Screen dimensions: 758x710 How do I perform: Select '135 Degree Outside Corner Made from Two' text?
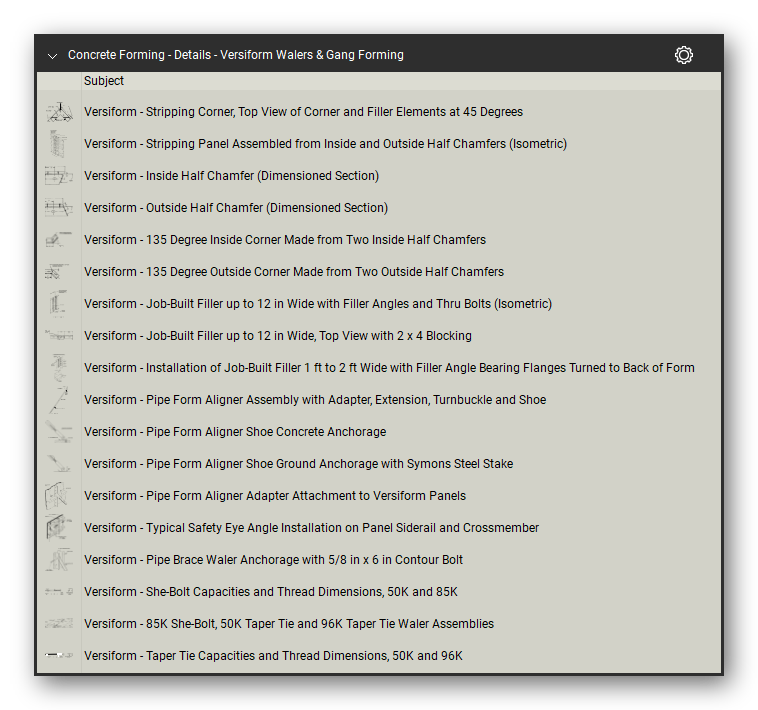[294, 271]
